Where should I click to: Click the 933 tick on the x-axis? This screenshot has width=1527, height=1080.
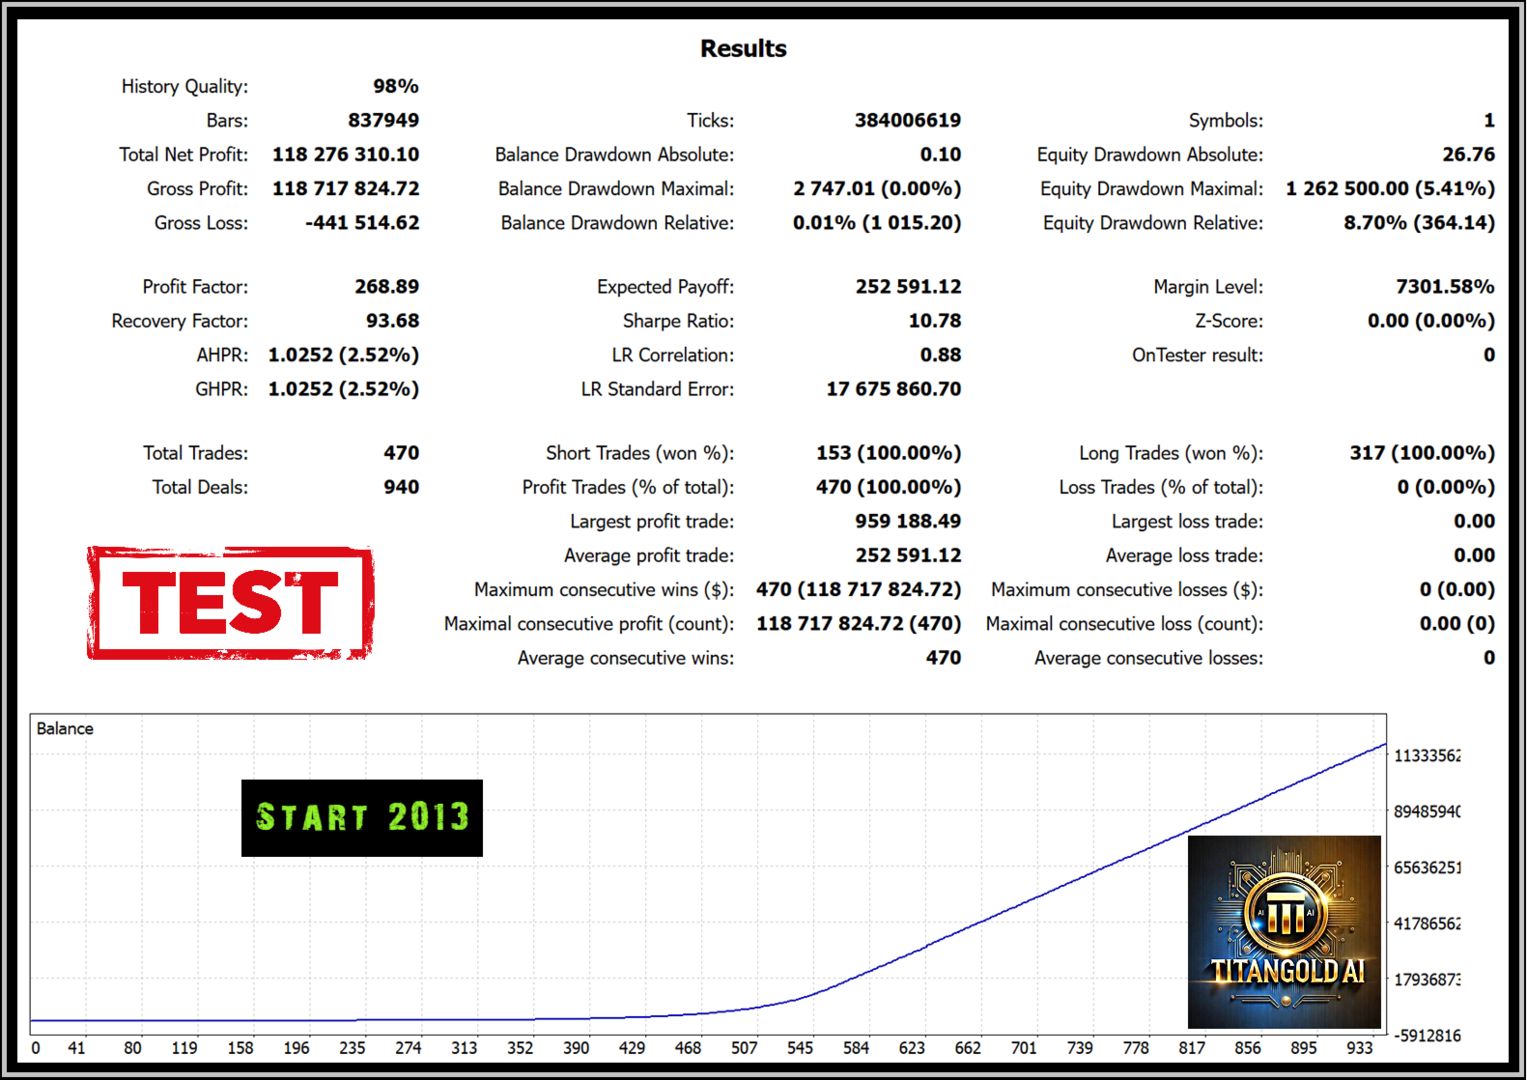click(1359, 1048)
